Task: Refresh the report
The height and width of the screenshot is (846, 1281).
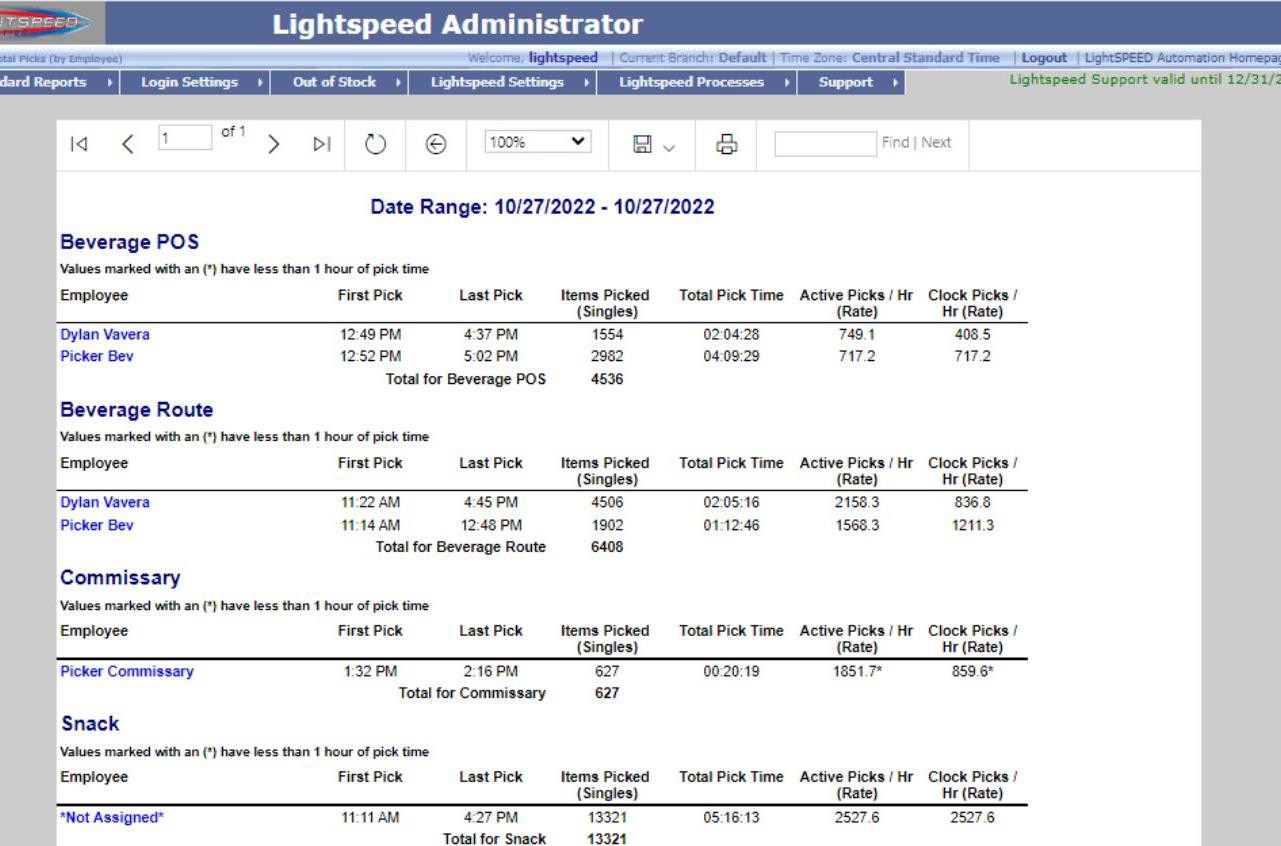Action: [x=374, y=144]
